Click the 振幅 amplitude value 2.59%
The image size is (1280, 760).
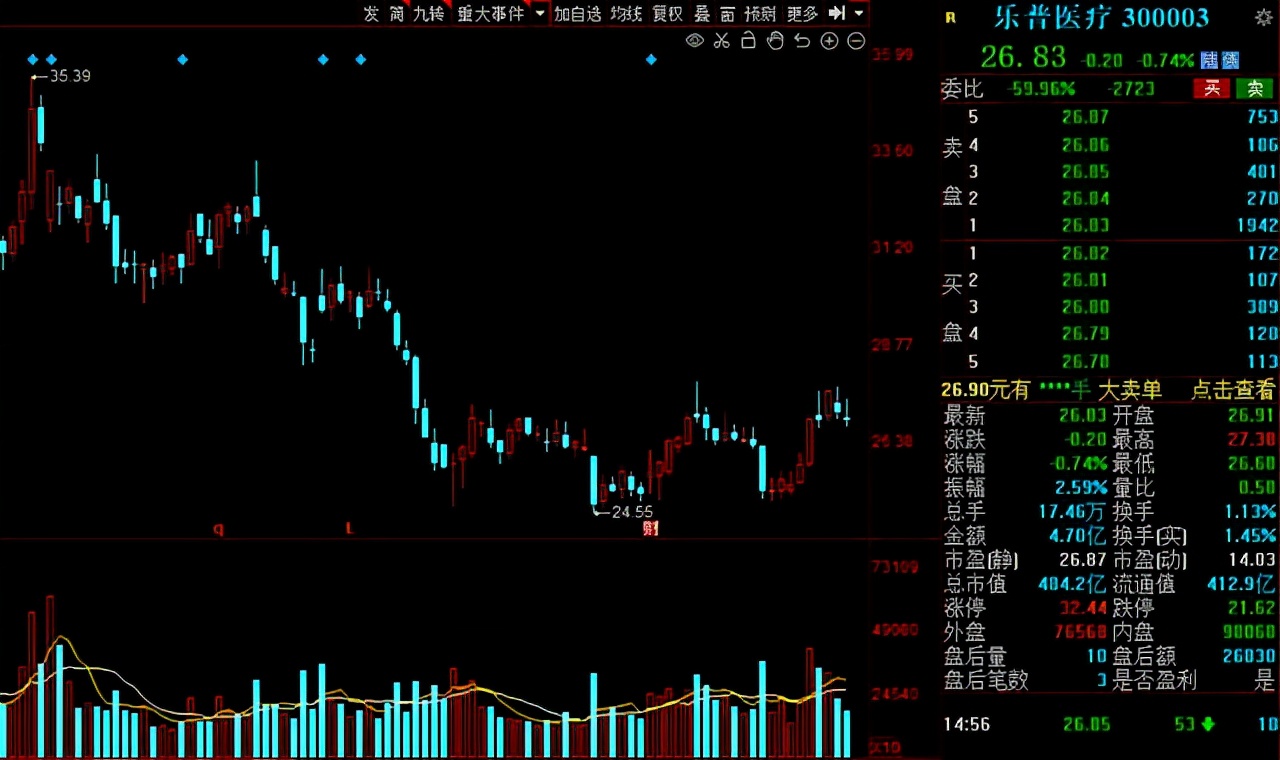pos(1081,488)
